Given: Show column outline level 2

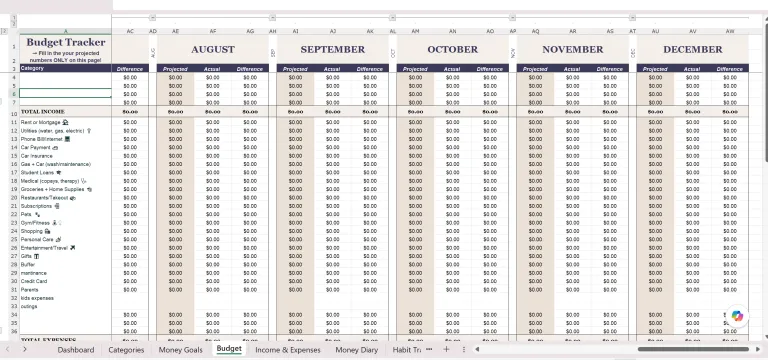Looking at the screenshot, I should [x=14, y=24].
